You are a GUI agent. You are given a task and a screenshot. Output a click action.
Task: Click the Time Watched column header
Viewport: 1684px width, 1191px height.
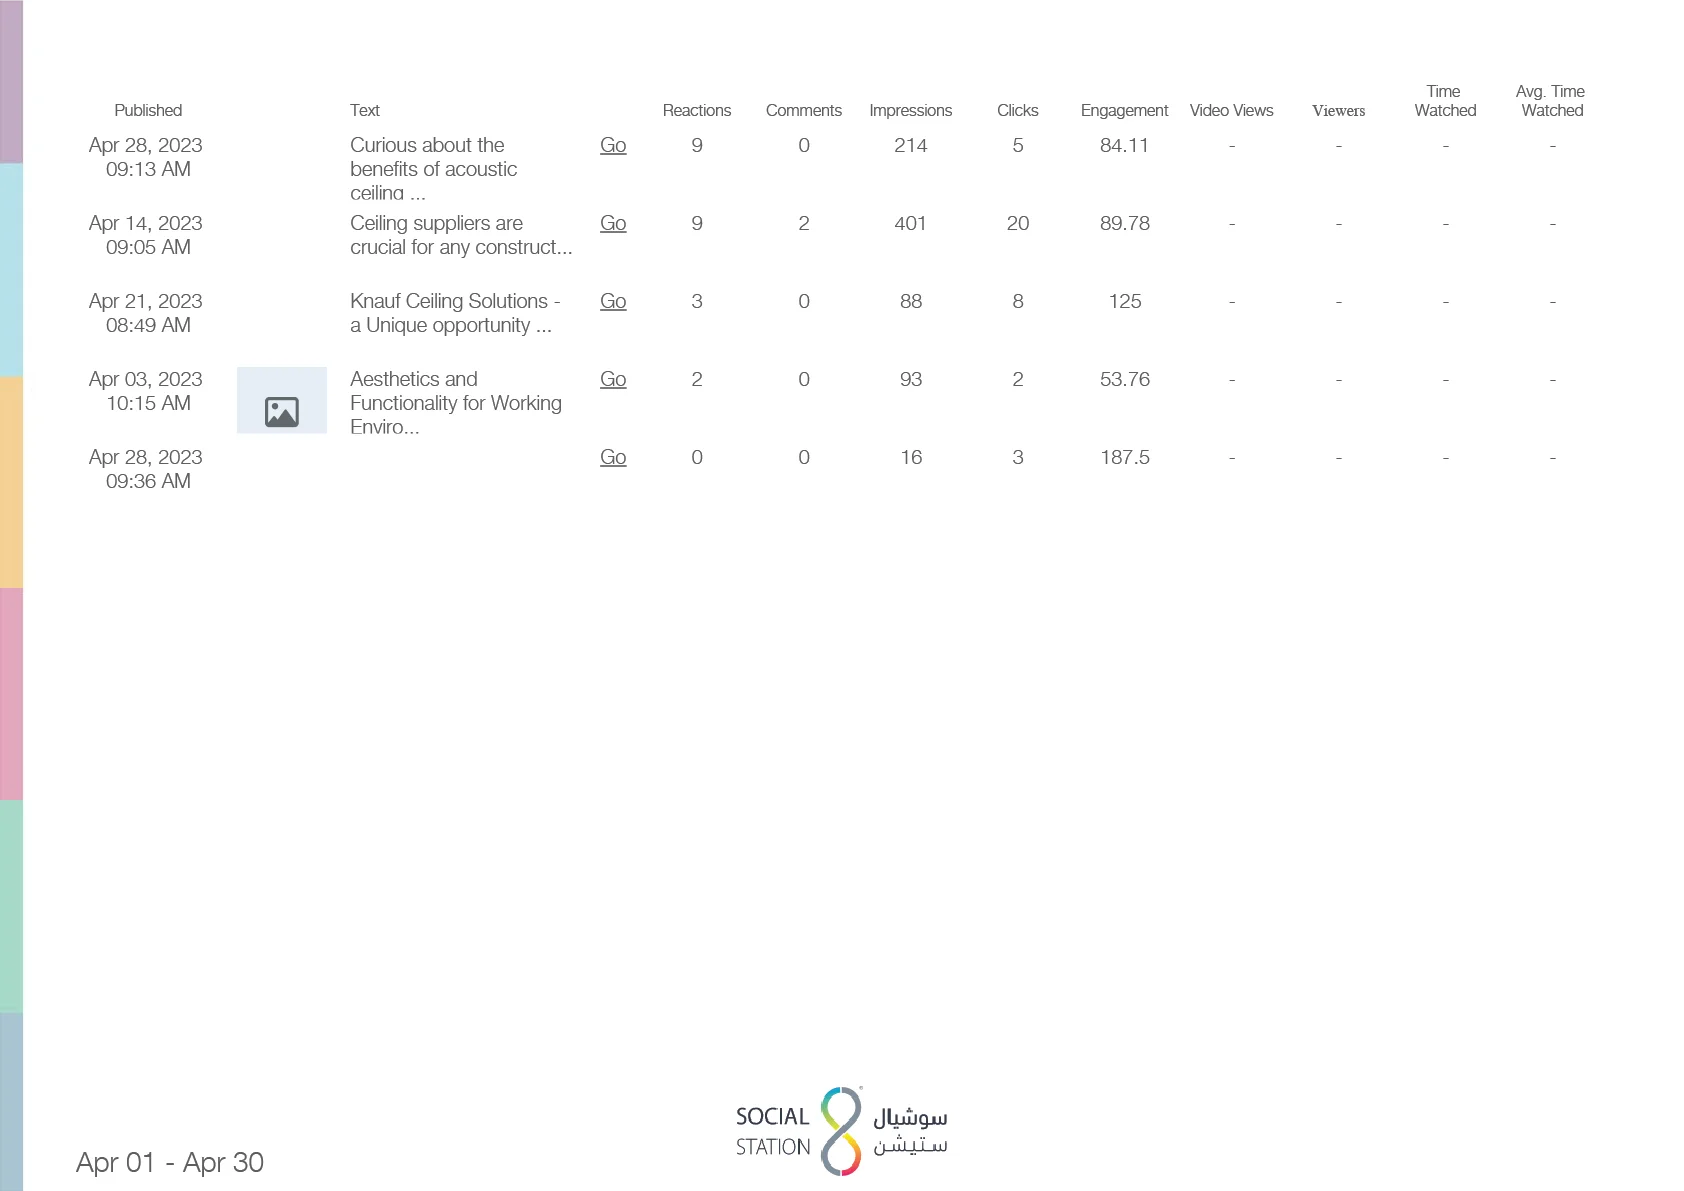pyautogui.click(x=1445, y=101)
